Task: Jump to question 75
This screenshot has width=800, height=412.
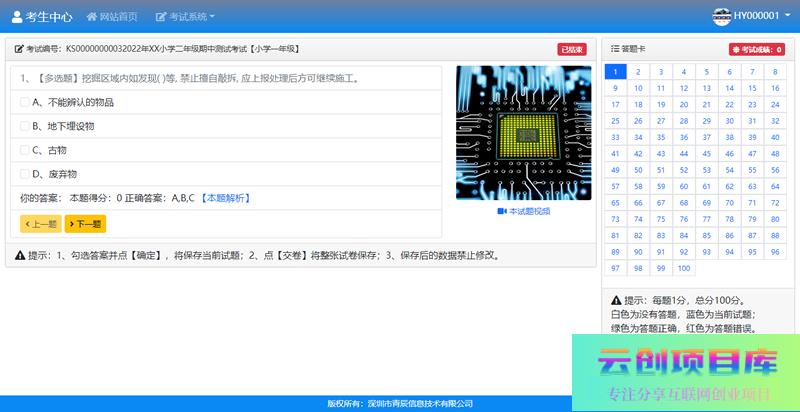Action: (x=661, y=219)
